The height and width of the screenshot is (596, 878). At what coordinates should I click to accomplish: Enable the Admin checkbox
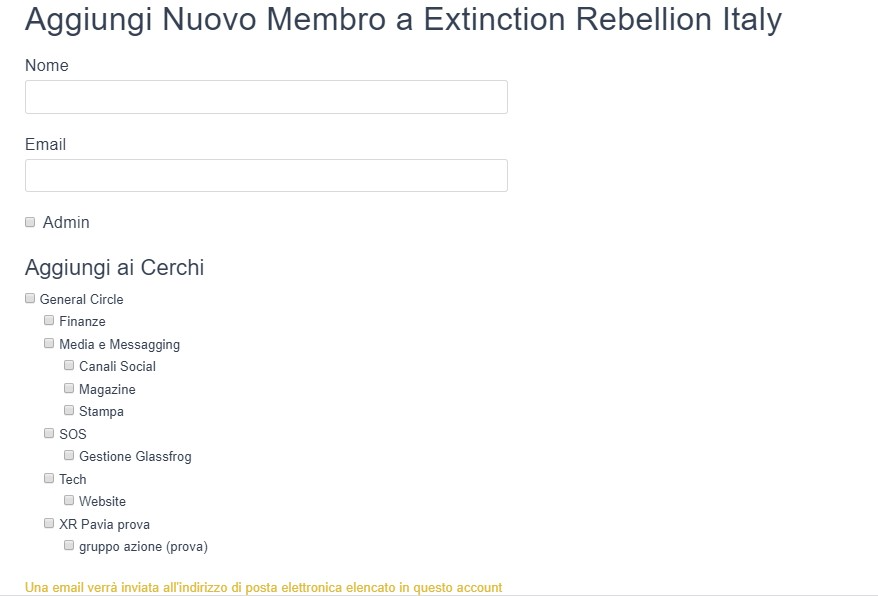pyautogui.click(x=30, y=222)
